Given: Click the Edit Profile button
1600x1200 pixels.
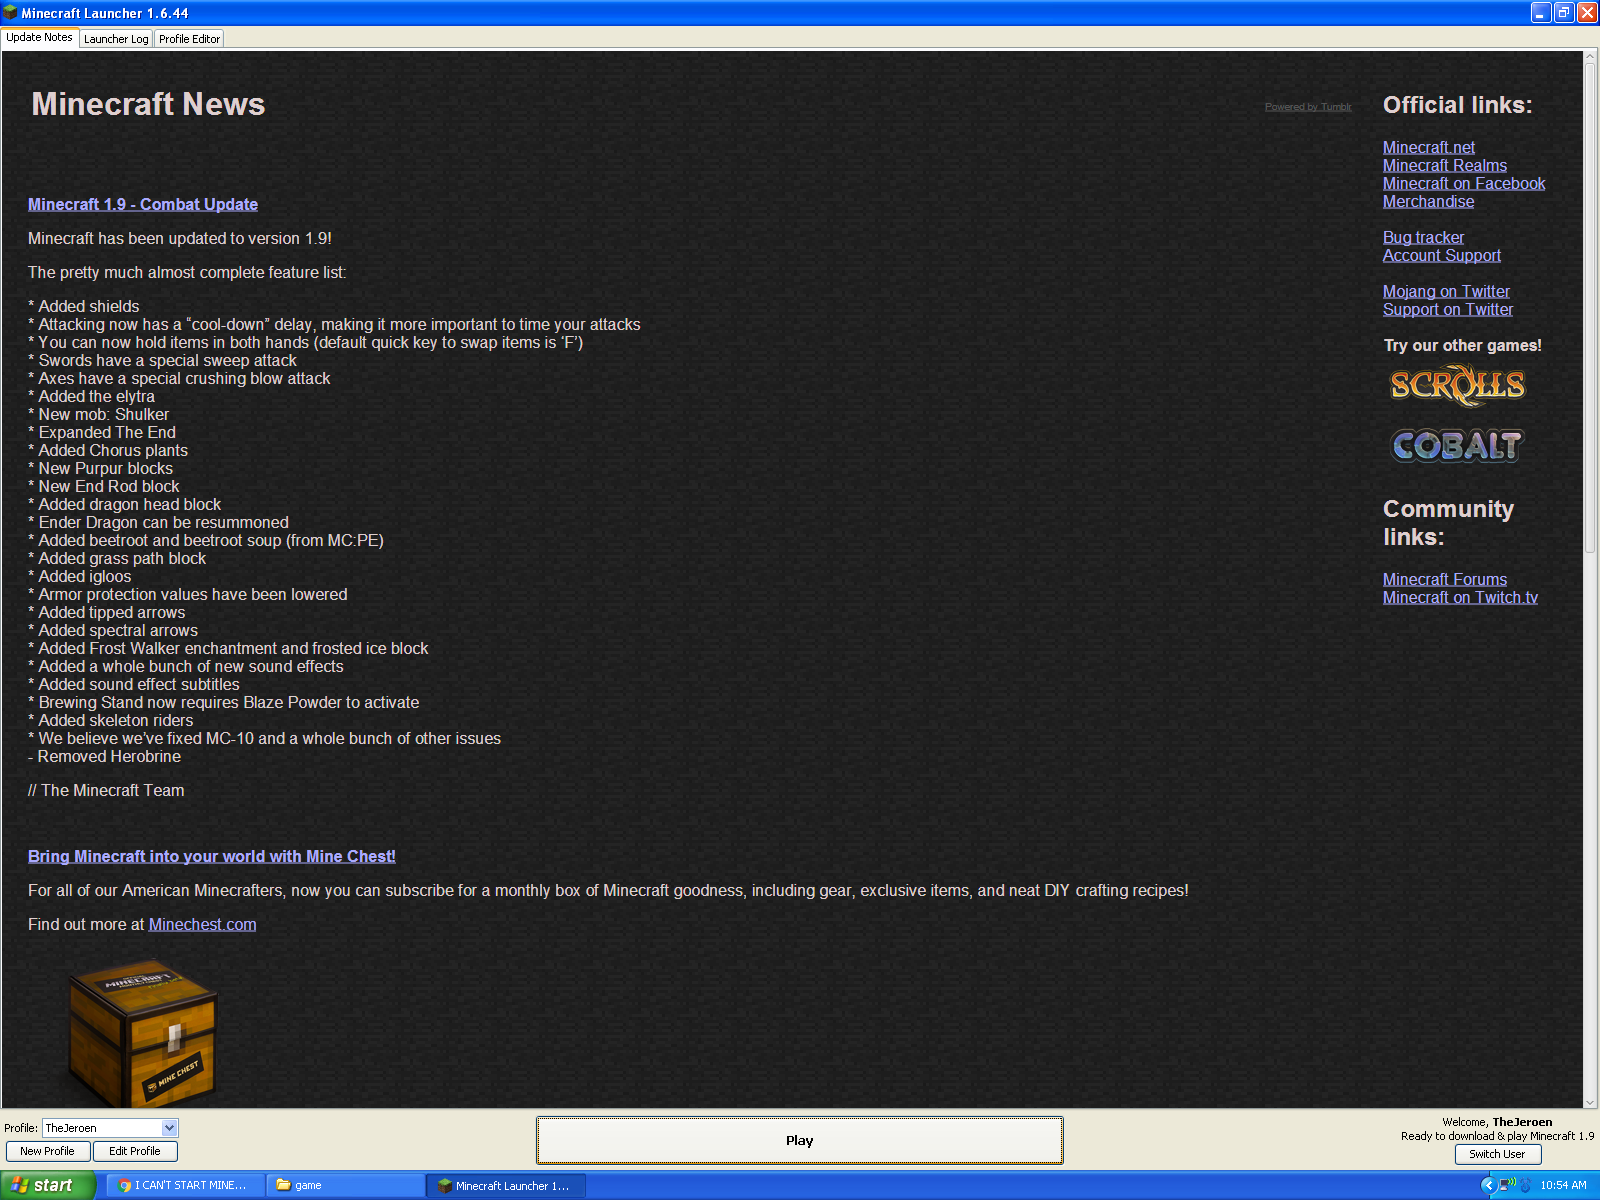Looking at the screenshot, I should point(135,1151).
